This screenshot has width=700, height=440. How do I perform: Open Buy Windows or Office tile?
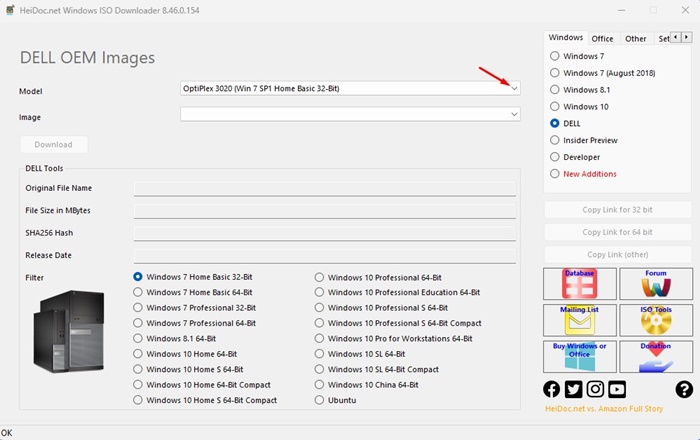[x=579, y=357]
